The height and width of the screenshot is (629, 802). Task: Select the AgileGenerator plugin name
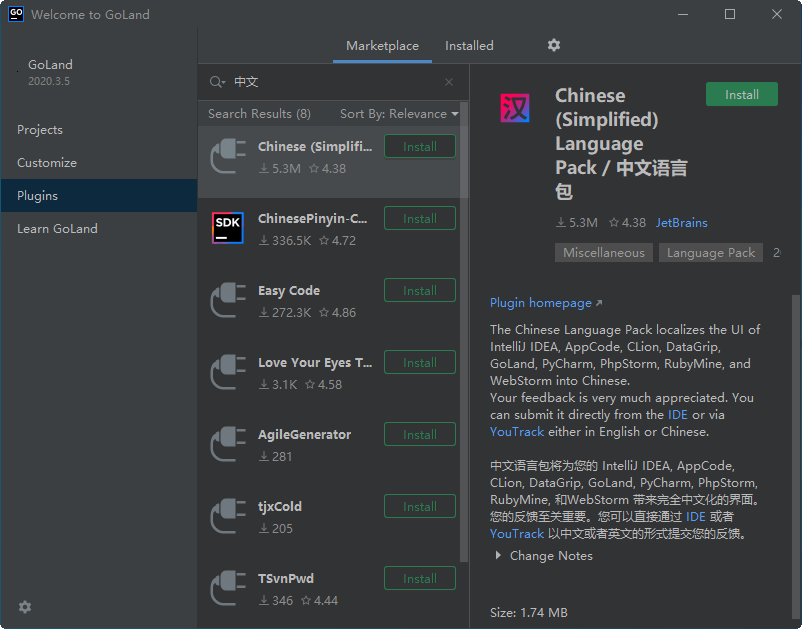tap(304, 435)
